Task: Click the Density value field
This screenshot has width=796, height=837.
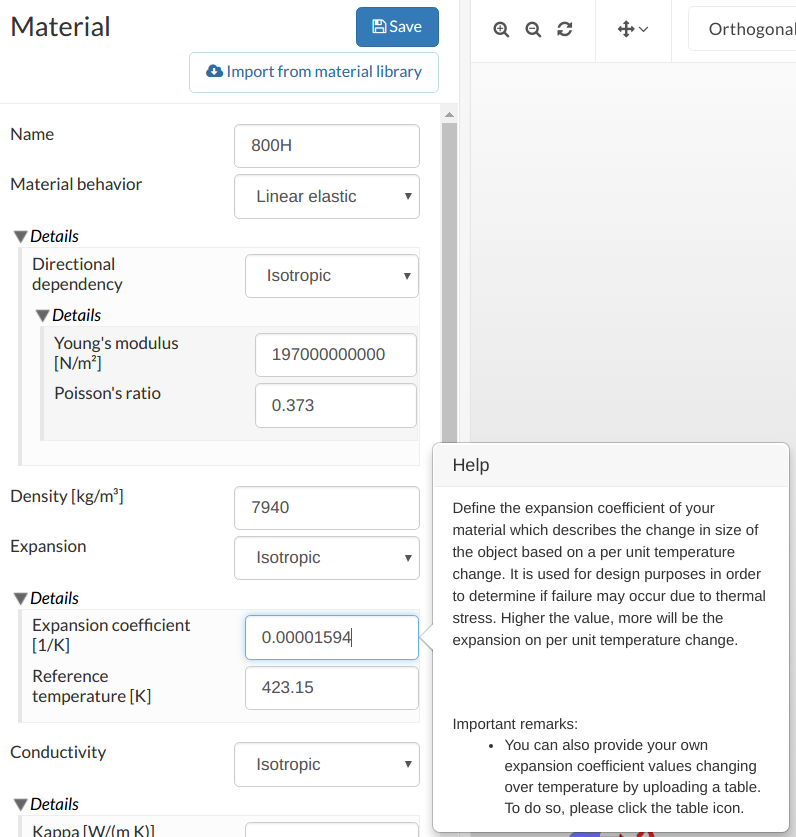Action: (327, 508)
